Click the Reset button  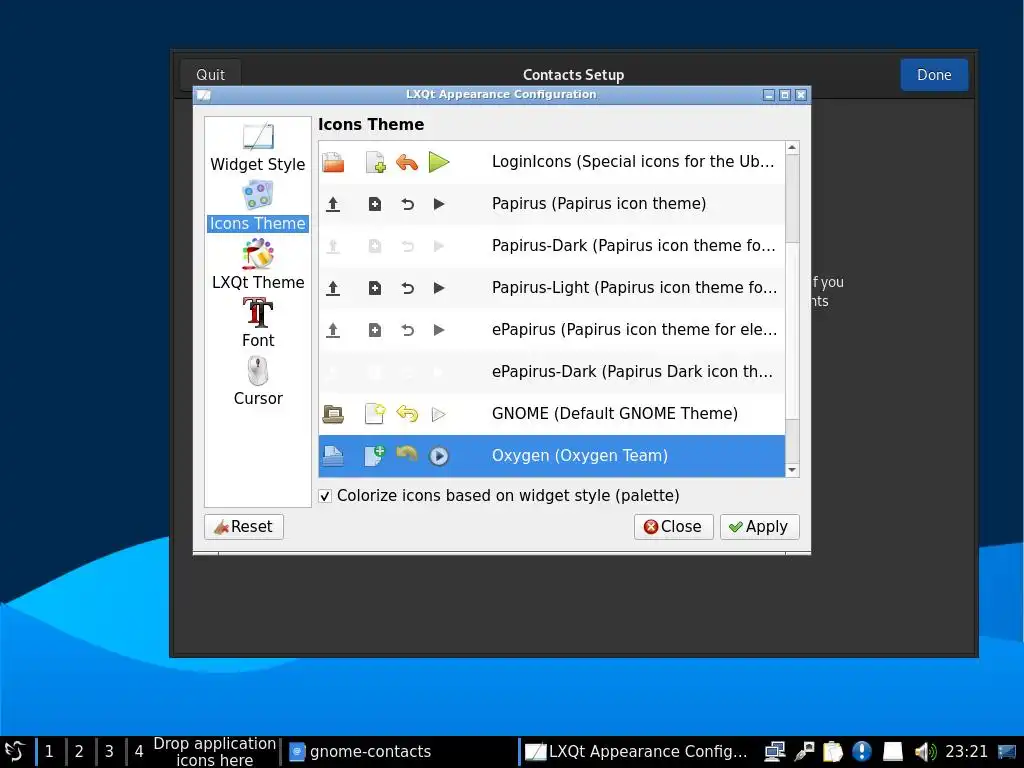244,527
